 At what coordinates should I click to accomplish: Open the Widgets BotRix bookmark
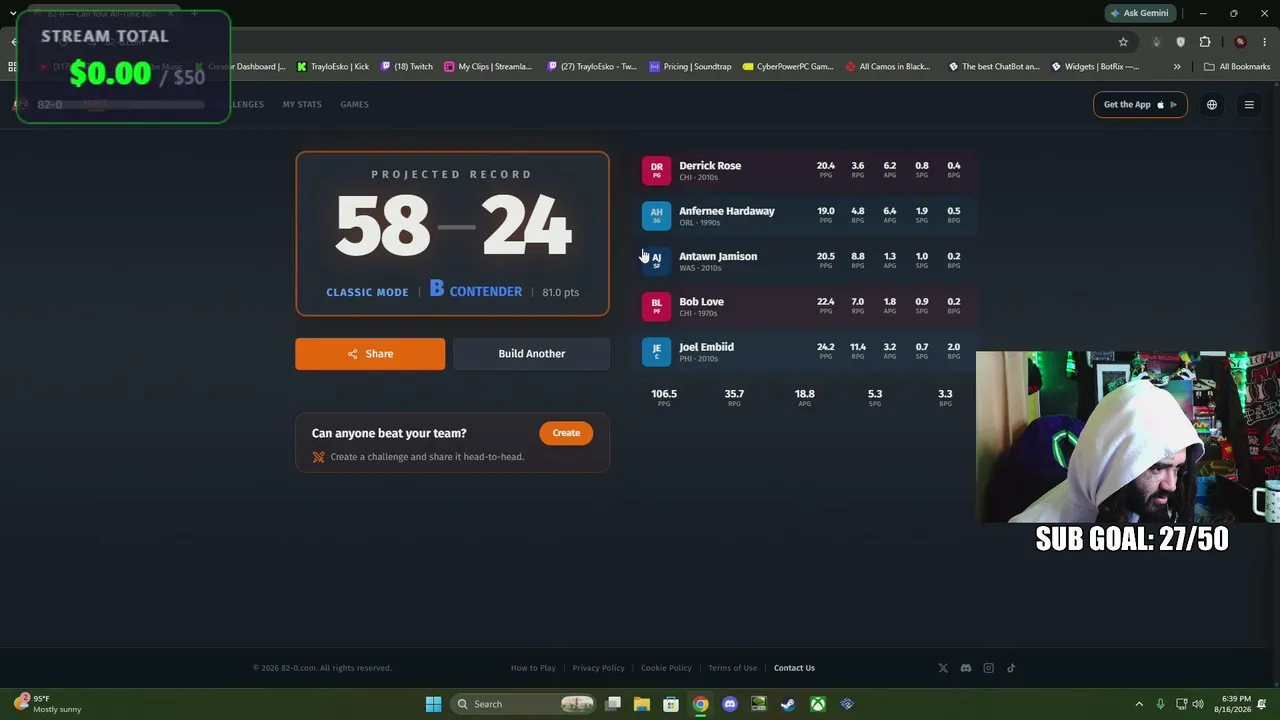pos(1095,67)
